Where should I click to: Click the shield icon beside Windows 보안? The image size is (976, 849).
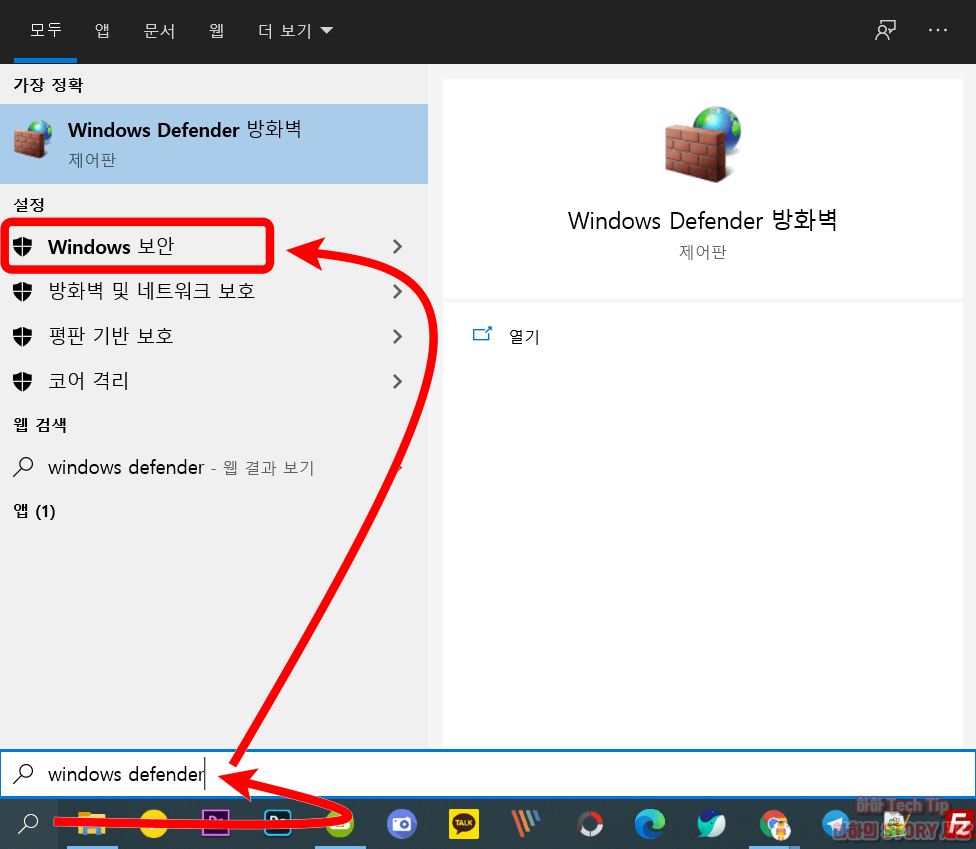23,246
